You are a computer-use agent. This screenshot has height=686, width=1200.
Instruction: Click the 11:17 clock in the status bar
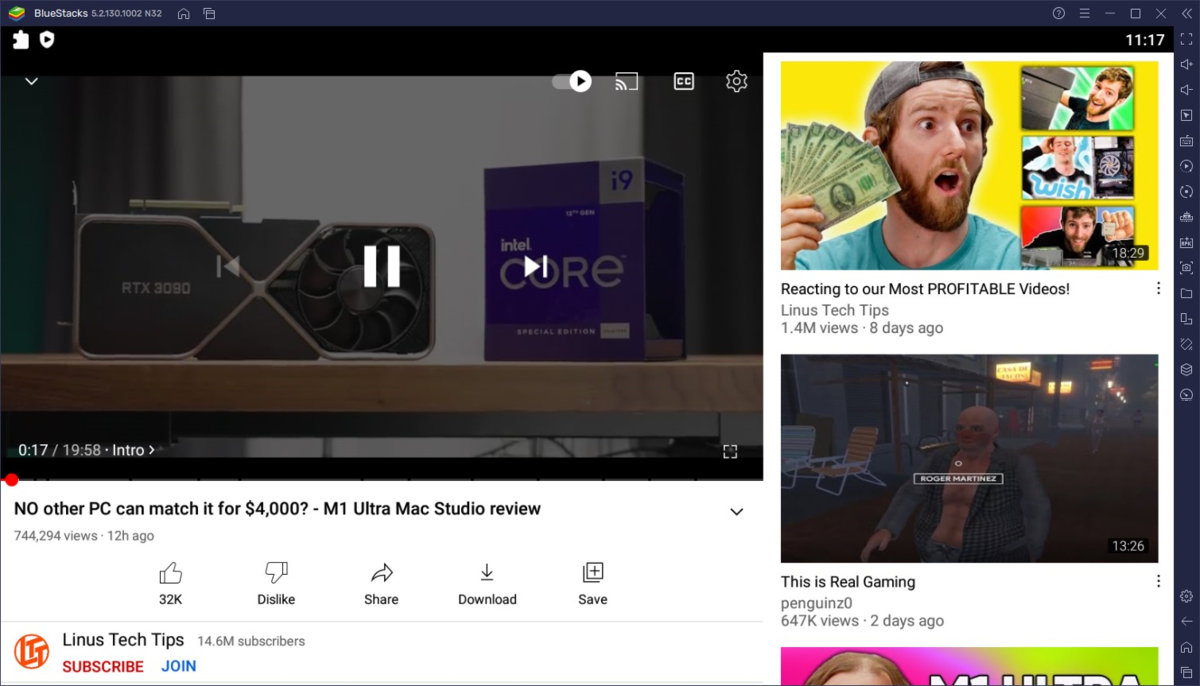(1145, 40)
